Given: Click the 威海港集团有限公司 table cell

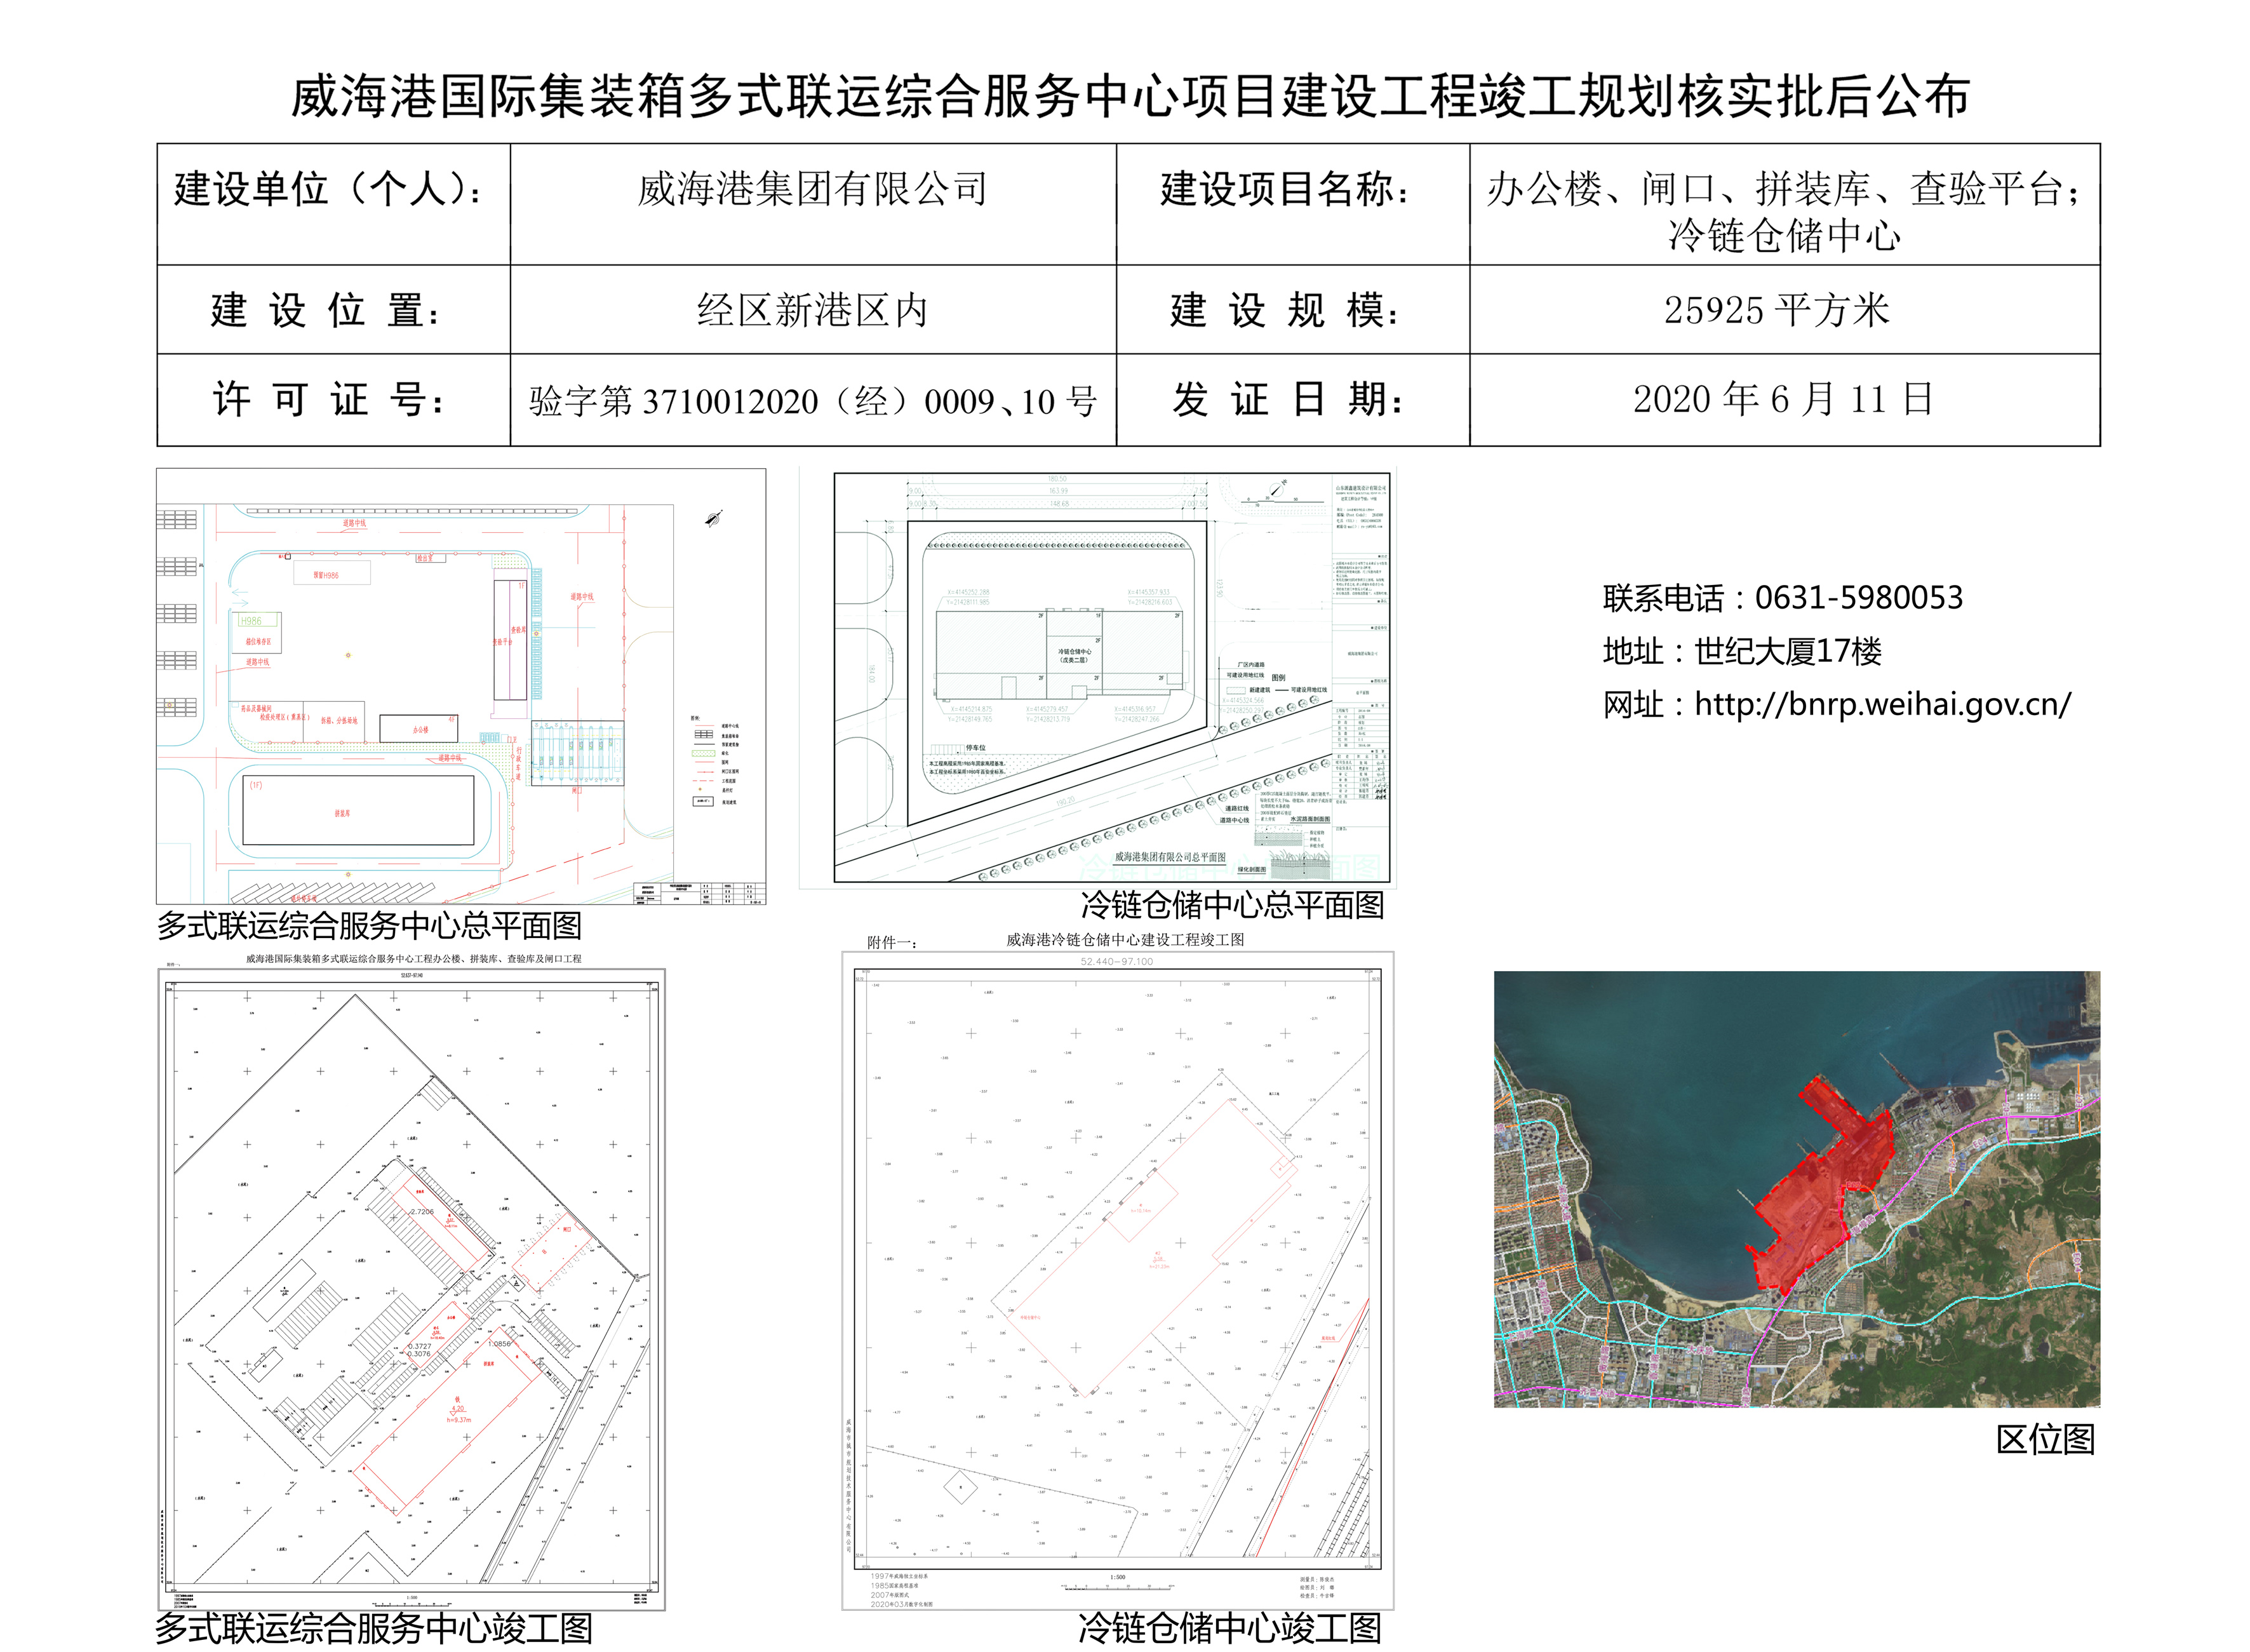Looking at the screenshot, I should [x=812, y=190].
